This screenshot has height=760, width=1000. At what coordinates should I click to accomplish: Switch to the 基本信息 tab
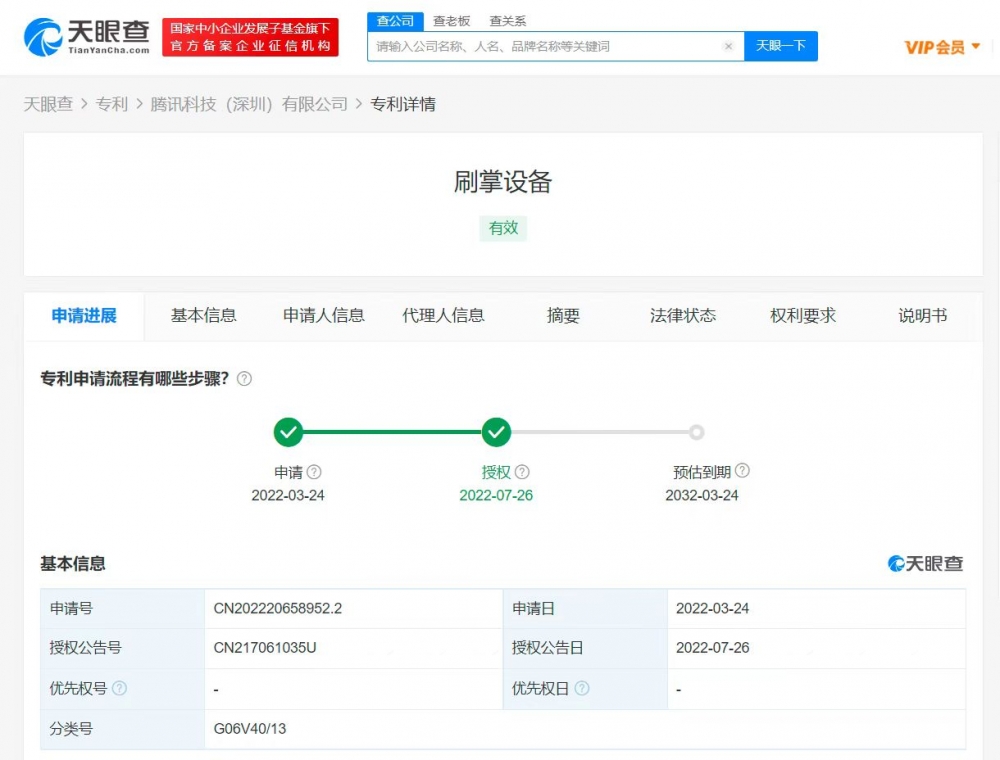203,316
